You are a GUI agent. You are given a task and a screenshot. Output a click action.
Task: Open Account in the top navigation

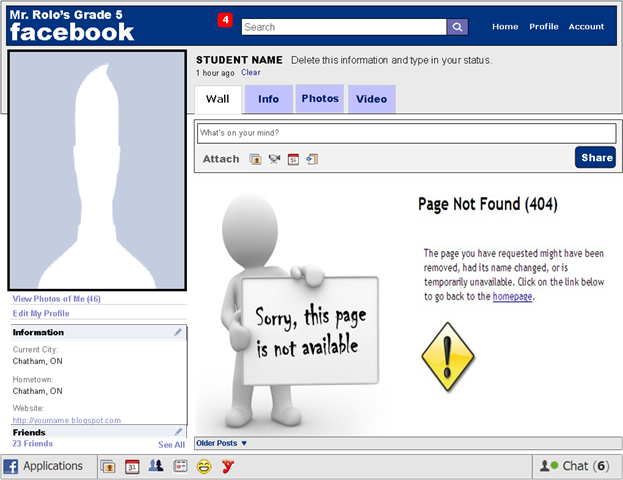click(x=586, y=27)
